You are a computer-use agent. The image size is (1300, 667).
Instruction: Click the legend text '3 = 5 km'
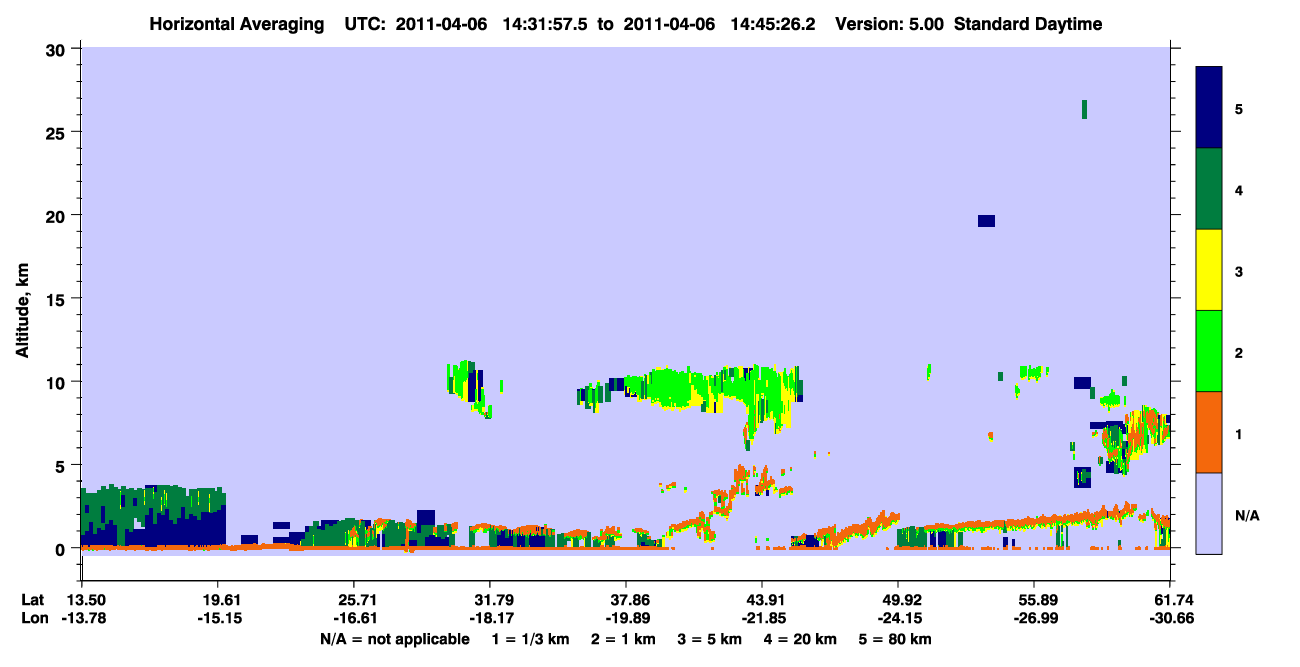(x=711, y=639)
